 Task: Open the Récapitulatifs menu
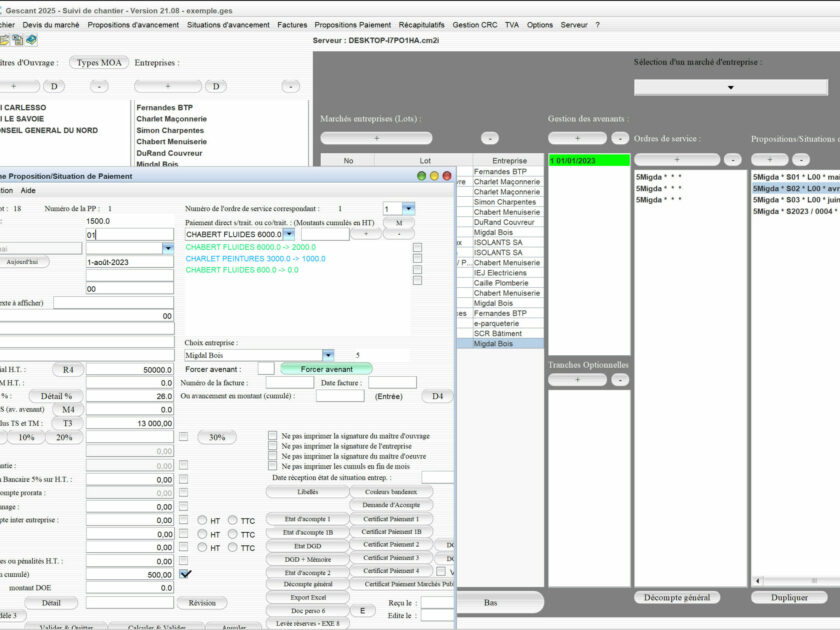pyautogui.click(x=422, y=25)
